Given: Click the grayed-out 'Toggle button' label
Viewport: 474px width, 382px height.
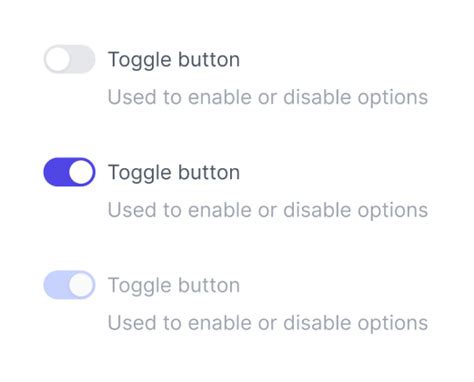Looking at the screenshot, I should [x=174, y=285].
